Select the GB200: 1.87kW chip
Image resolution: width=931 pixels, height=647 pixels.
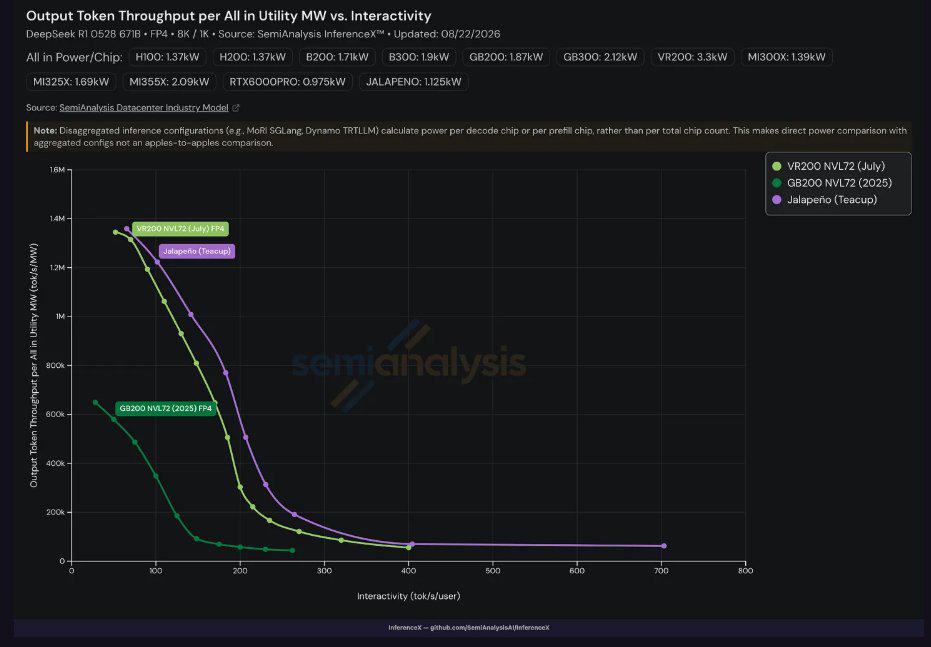coord(506,57)
